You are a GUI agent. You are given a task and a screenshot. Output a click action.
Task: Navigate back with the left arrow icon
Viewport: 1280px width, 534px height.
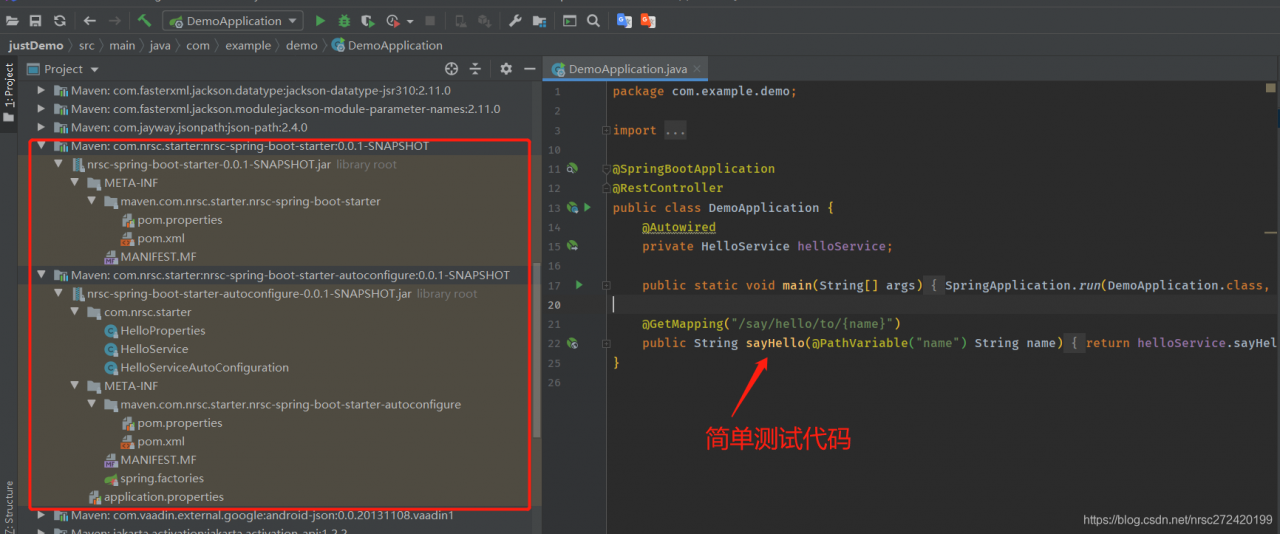pos(90,20)
